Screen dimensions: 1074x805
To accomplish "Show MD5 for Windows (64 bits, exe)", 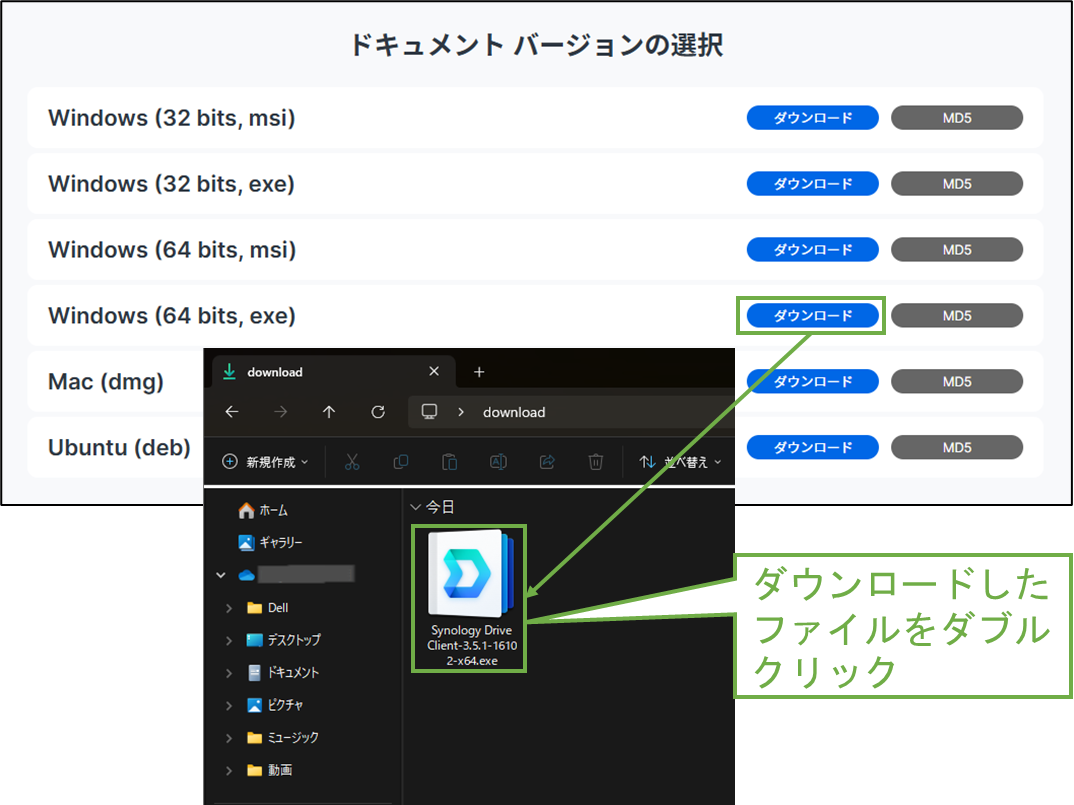I will point(957,315).
